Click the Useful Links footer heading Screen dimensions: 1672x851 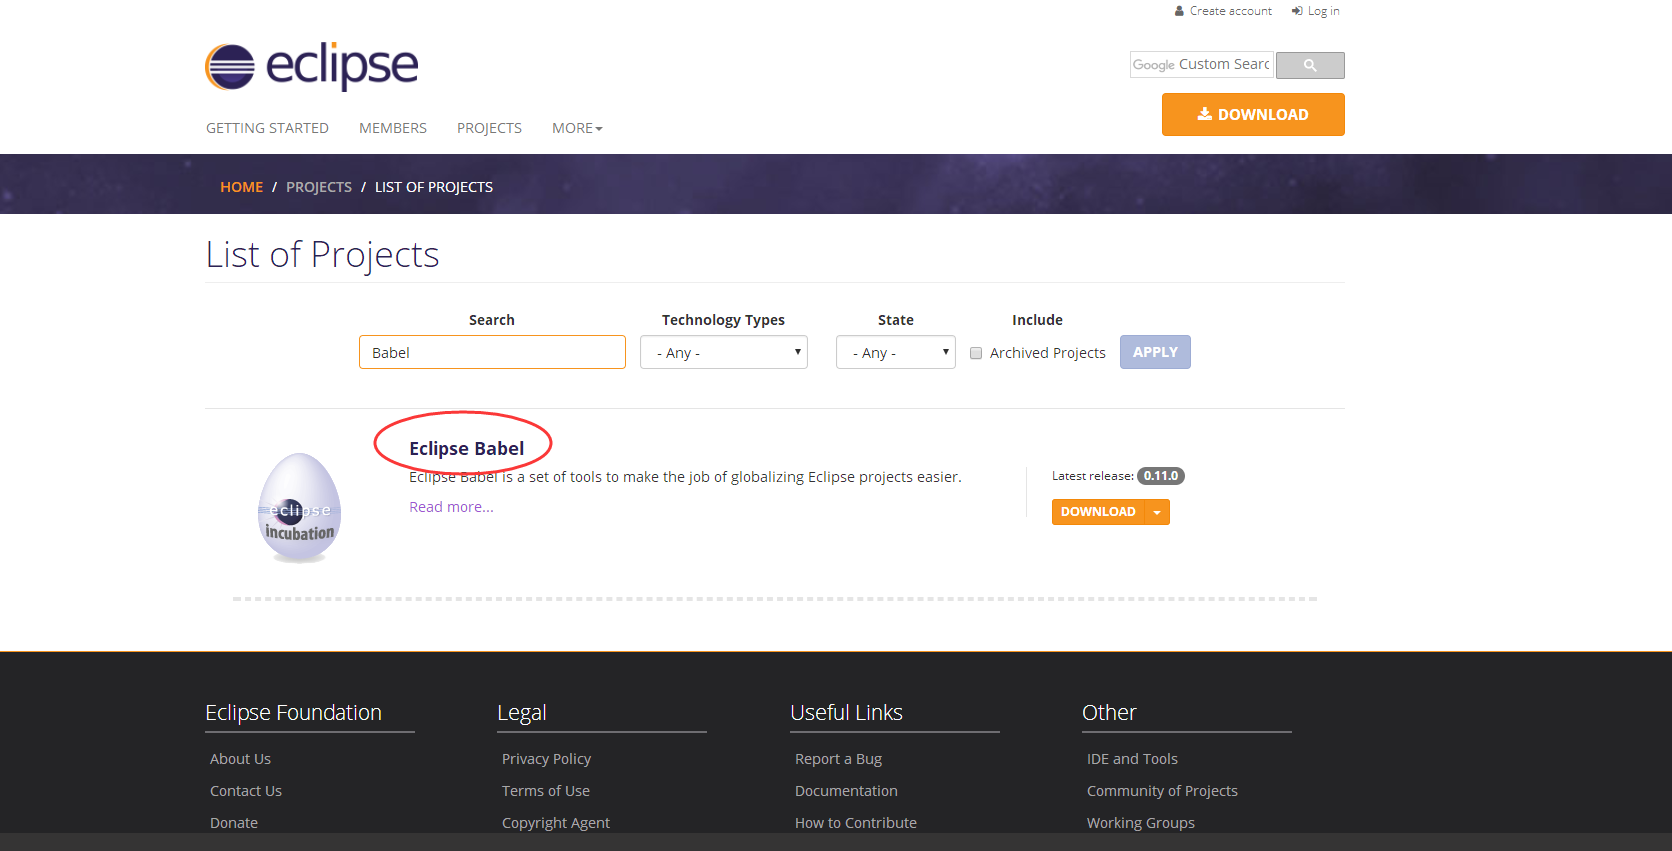click(846, 713)
